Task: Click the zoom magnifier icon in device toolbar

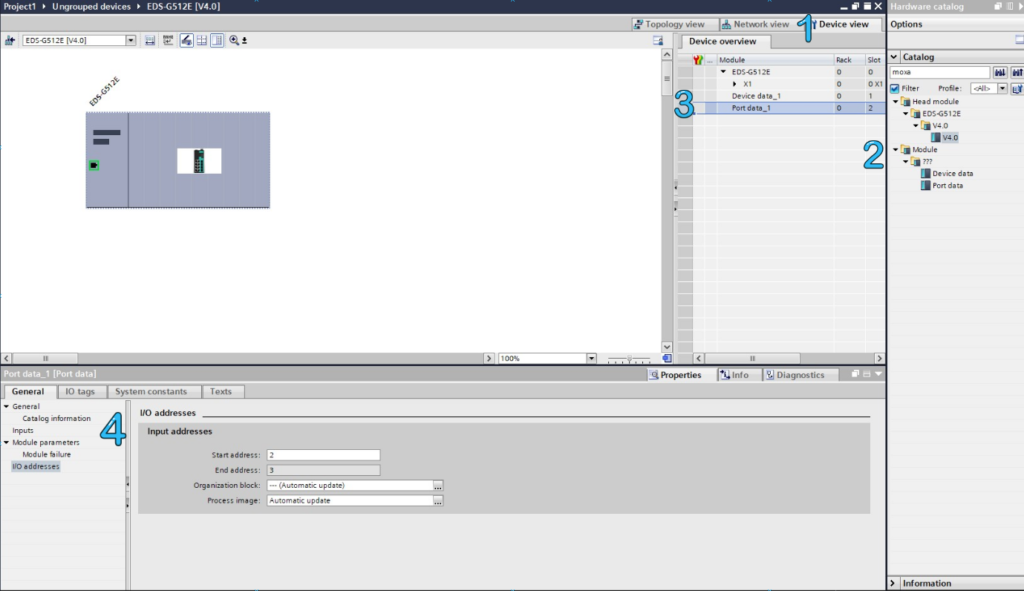Action: pos(234,40)
